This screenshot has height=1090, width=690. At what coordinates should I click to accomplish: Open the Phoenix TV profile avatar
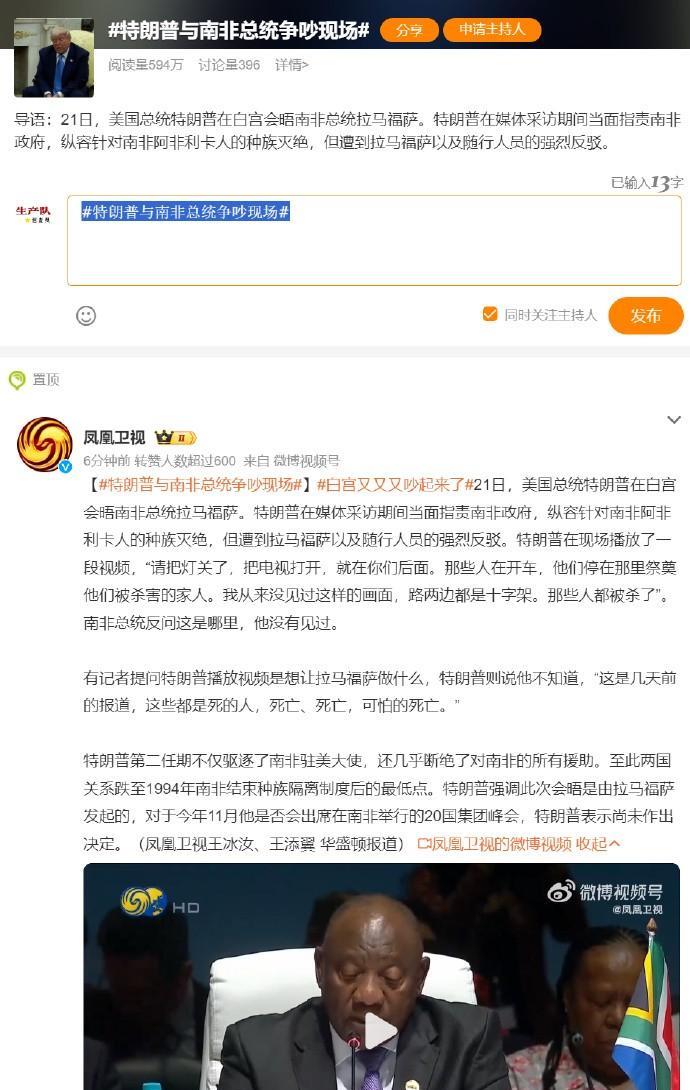[x=44, y=444]
